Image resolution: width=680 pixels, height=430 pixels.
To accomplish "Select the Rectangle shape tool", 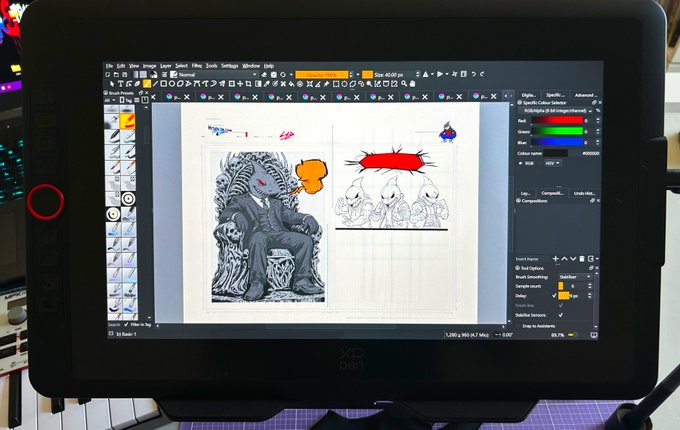I will pos(163,84).
